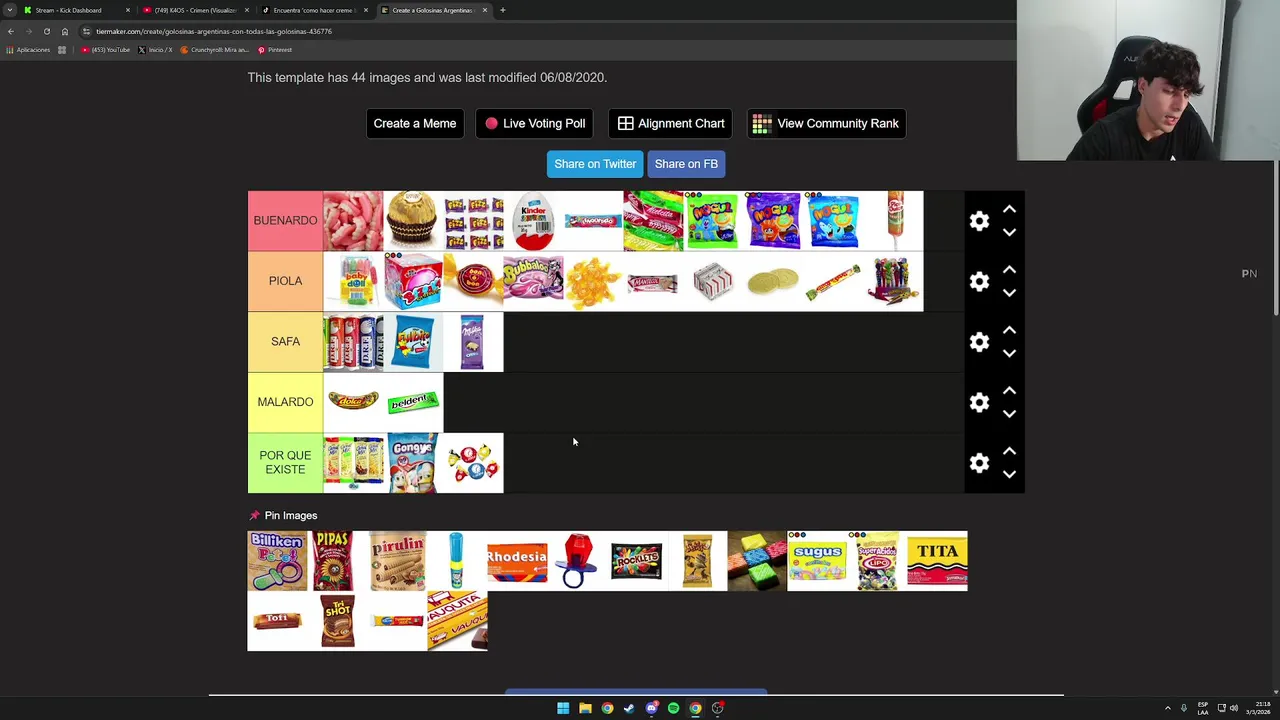Screen dimensions: 1280x720
Task: Move MALARDO row down with arrow
Action: [1009, 414]
